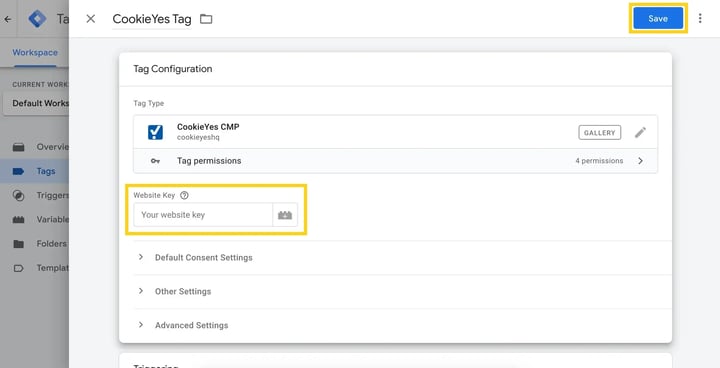Select the CookieYes CMP checkmark logo
This screenshot has height=368, width=720.
click(155, 132)
